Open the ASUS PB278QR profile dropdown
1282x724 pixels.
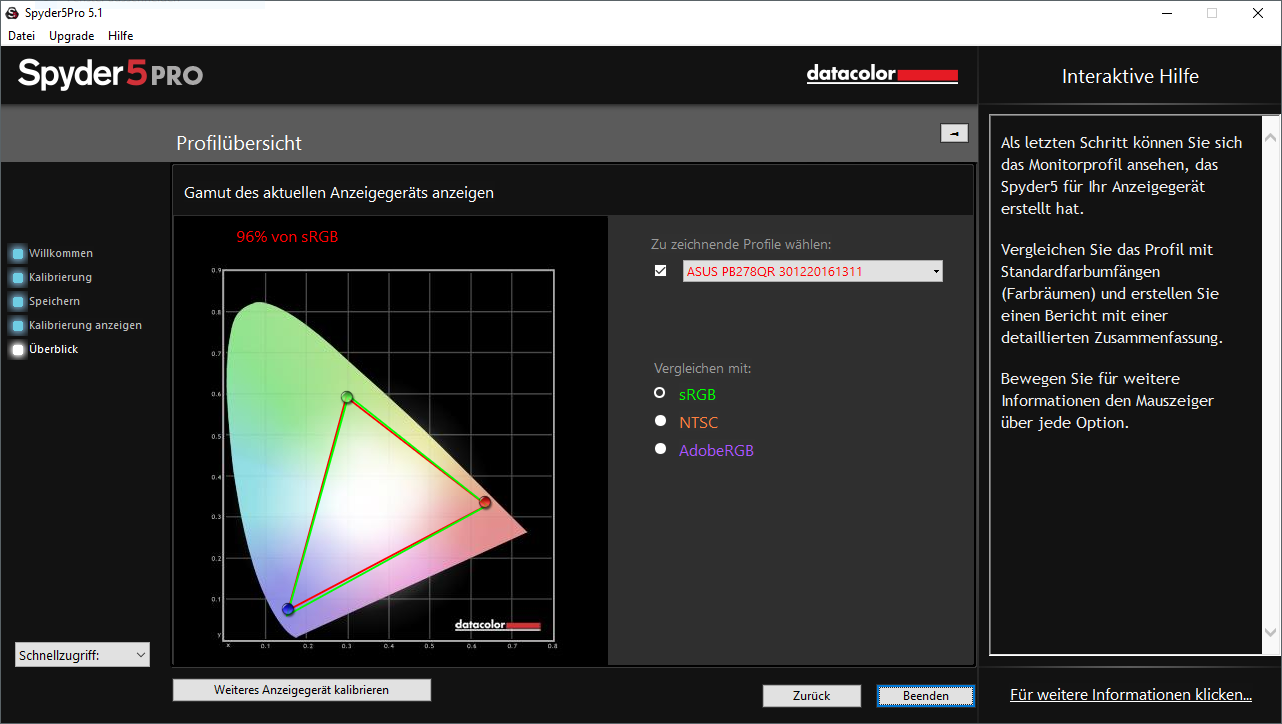point(813,271)
